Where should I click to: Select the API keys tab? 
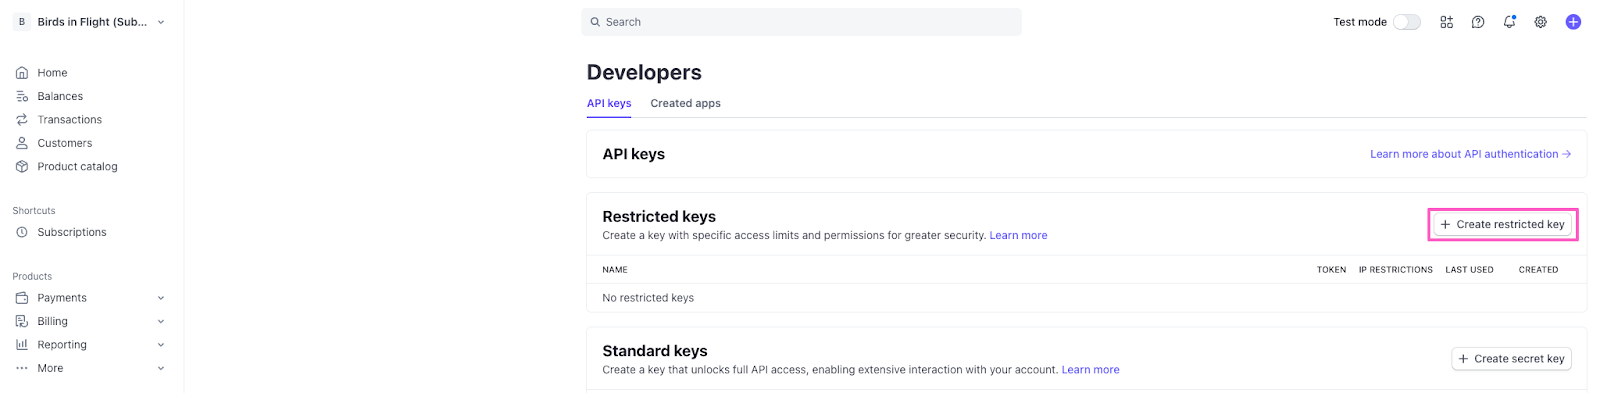click(x=609, y=103)
